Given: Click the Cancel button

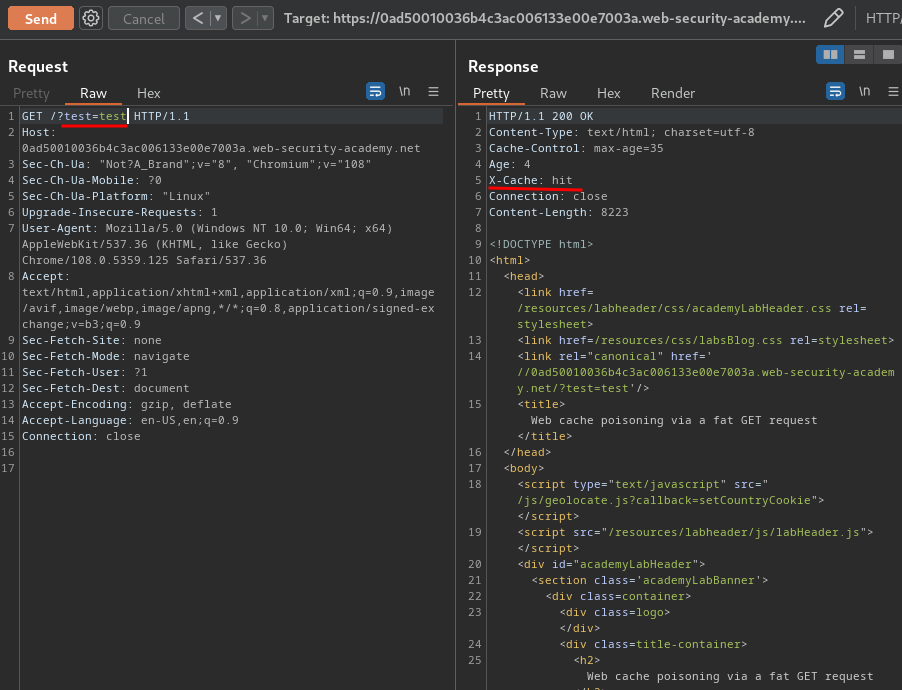Looking at the screenshot, I should point(144,18).
